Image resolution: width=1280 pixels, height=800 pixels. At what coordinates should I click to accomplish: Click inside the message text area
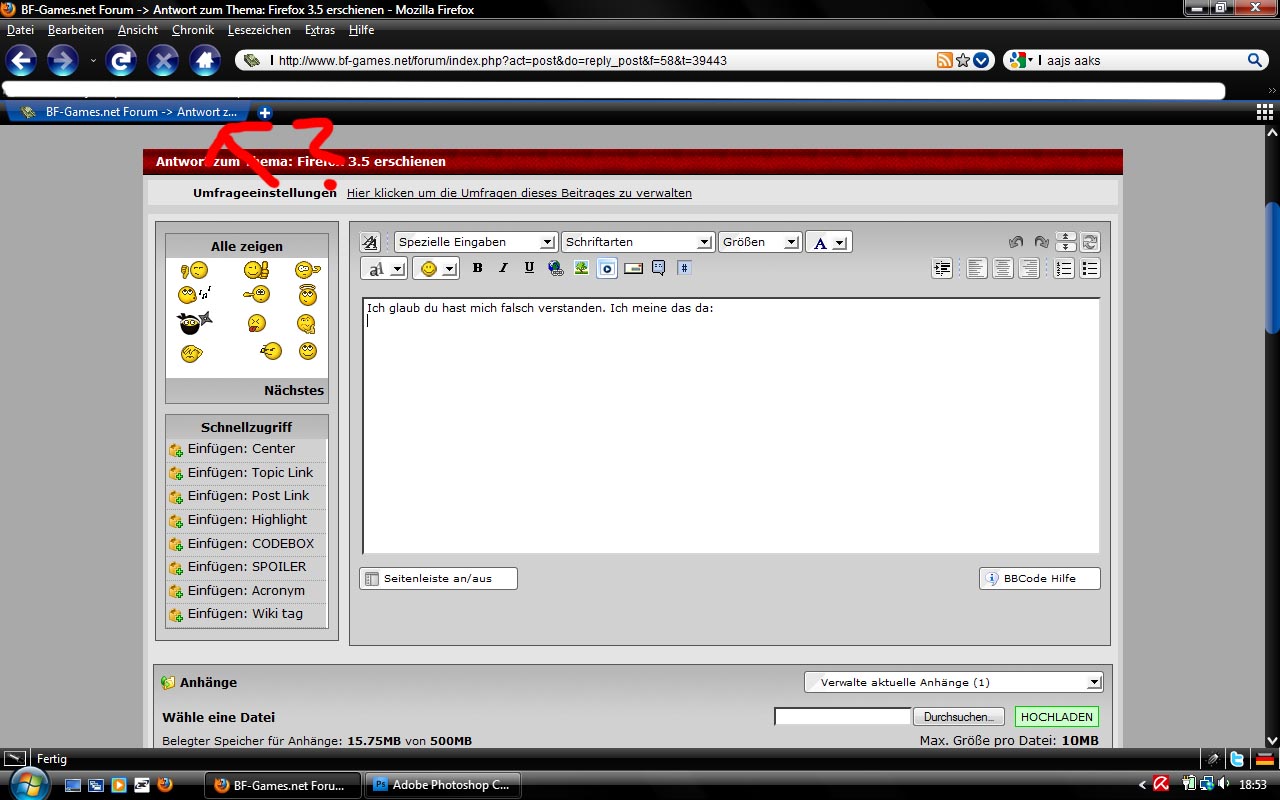(x=731, y=425)
